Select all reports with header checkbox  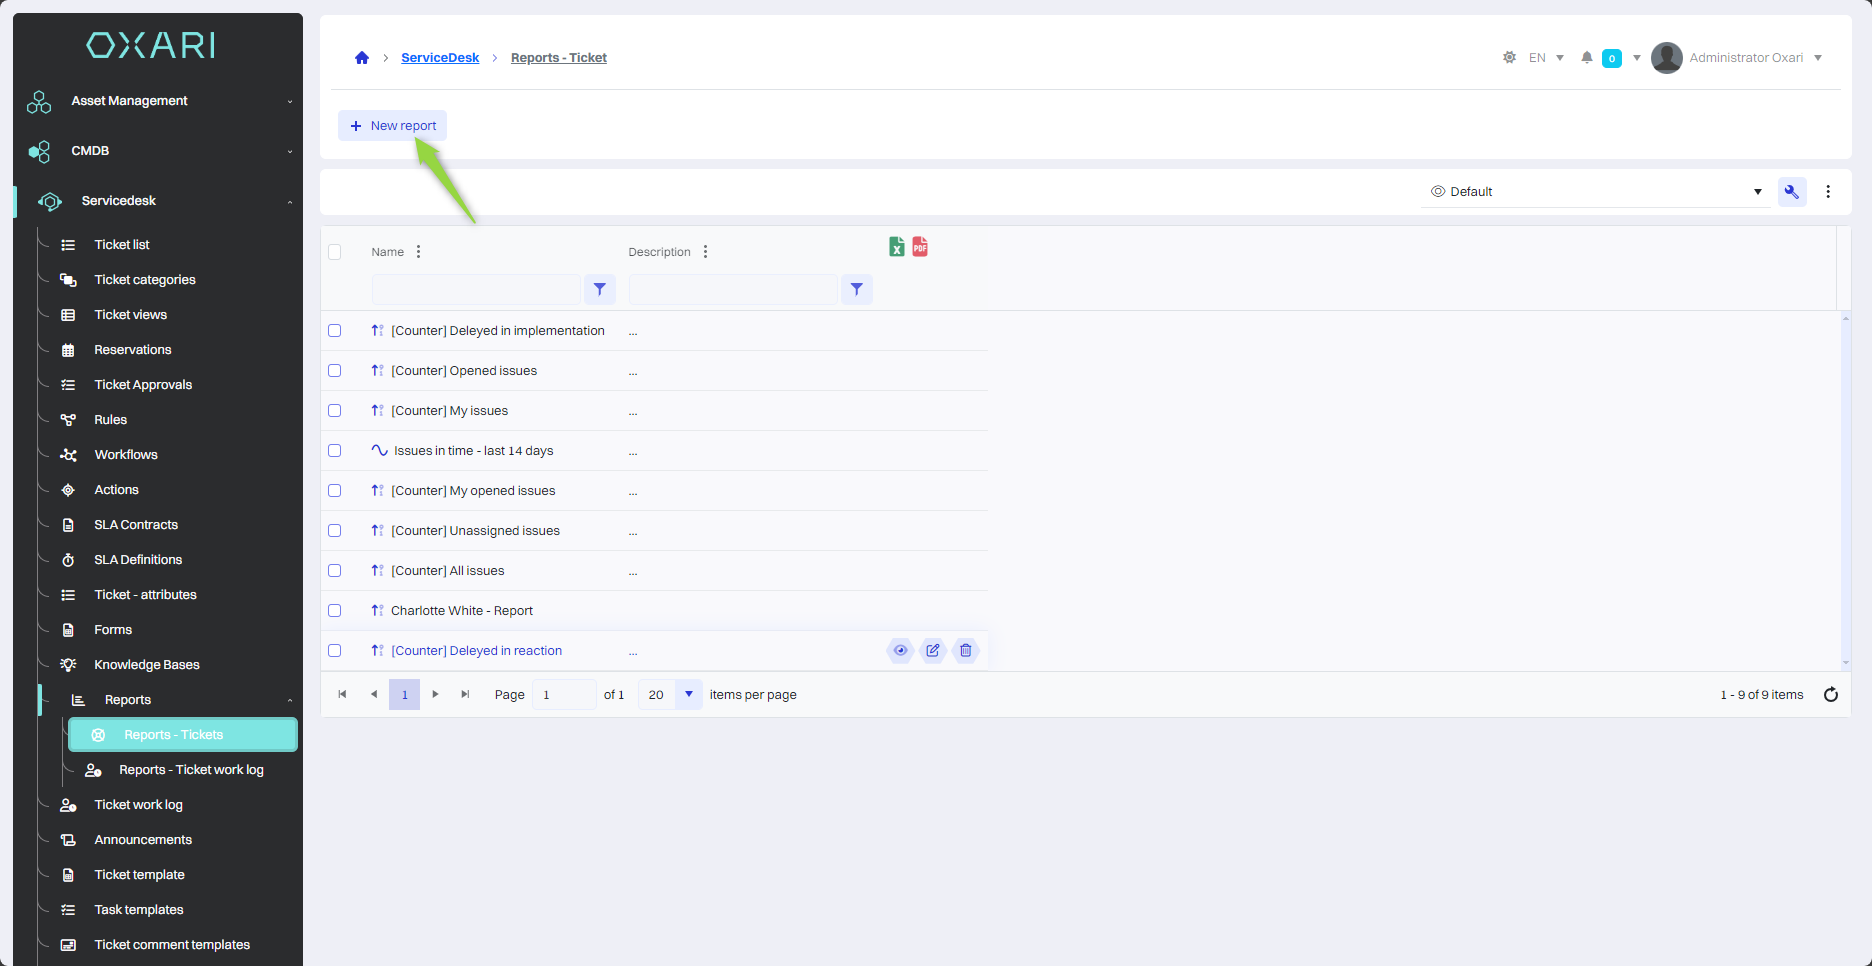(335, 252)
